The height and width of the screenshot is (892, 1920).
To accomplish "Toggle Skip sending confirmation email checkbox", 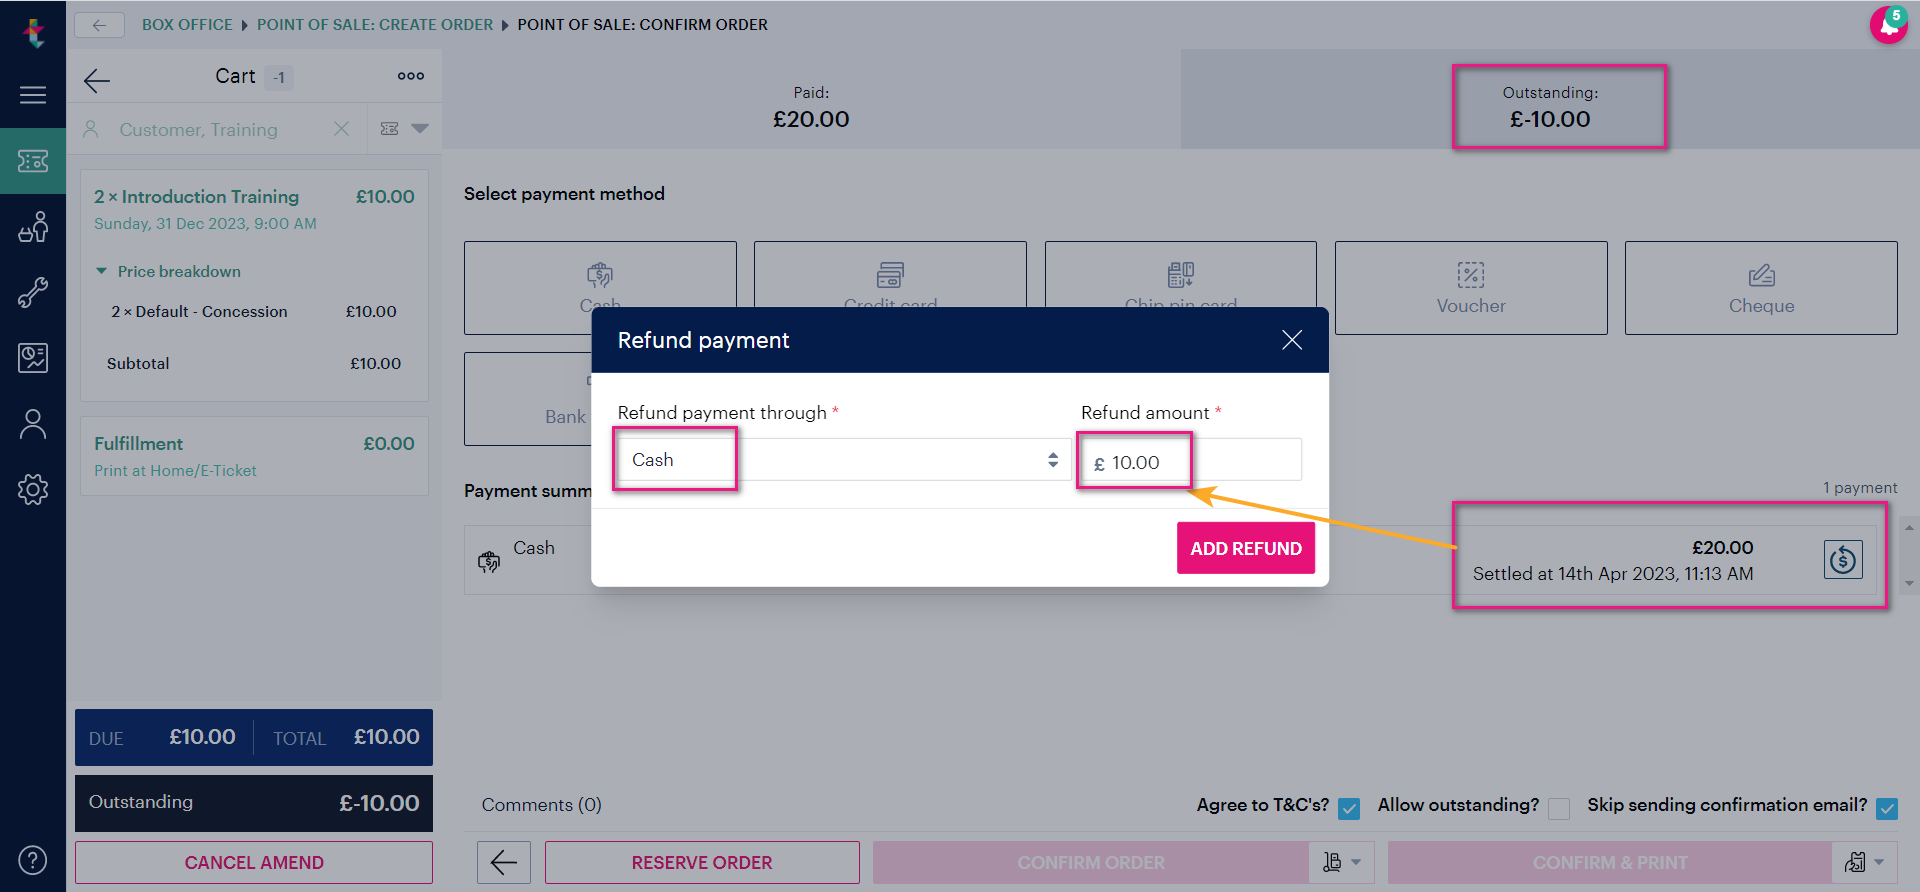I will click(1887, 808).
